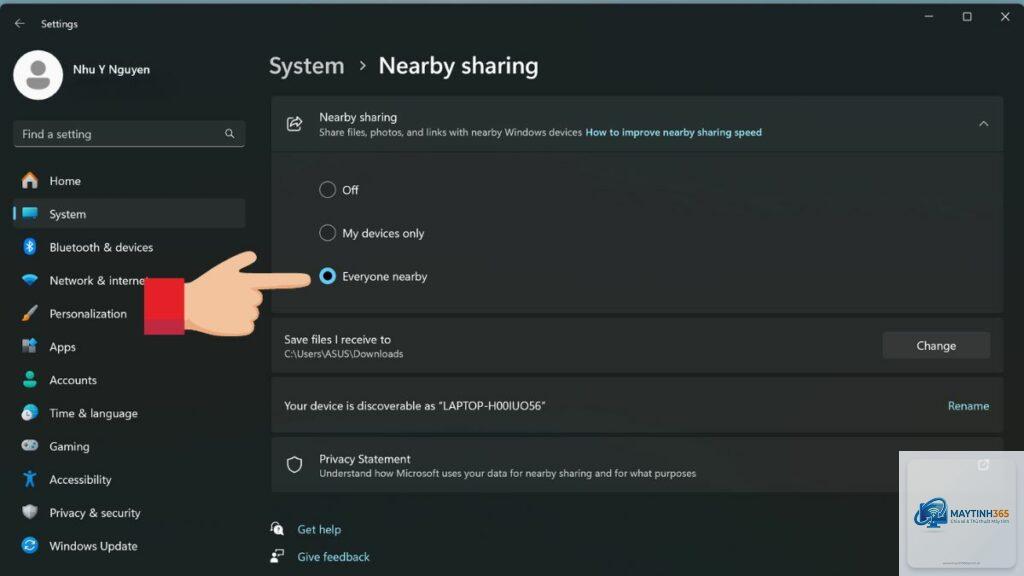Open Home settings page
1024x576 pixels.
pyautogui.click(x=129, y=181)
